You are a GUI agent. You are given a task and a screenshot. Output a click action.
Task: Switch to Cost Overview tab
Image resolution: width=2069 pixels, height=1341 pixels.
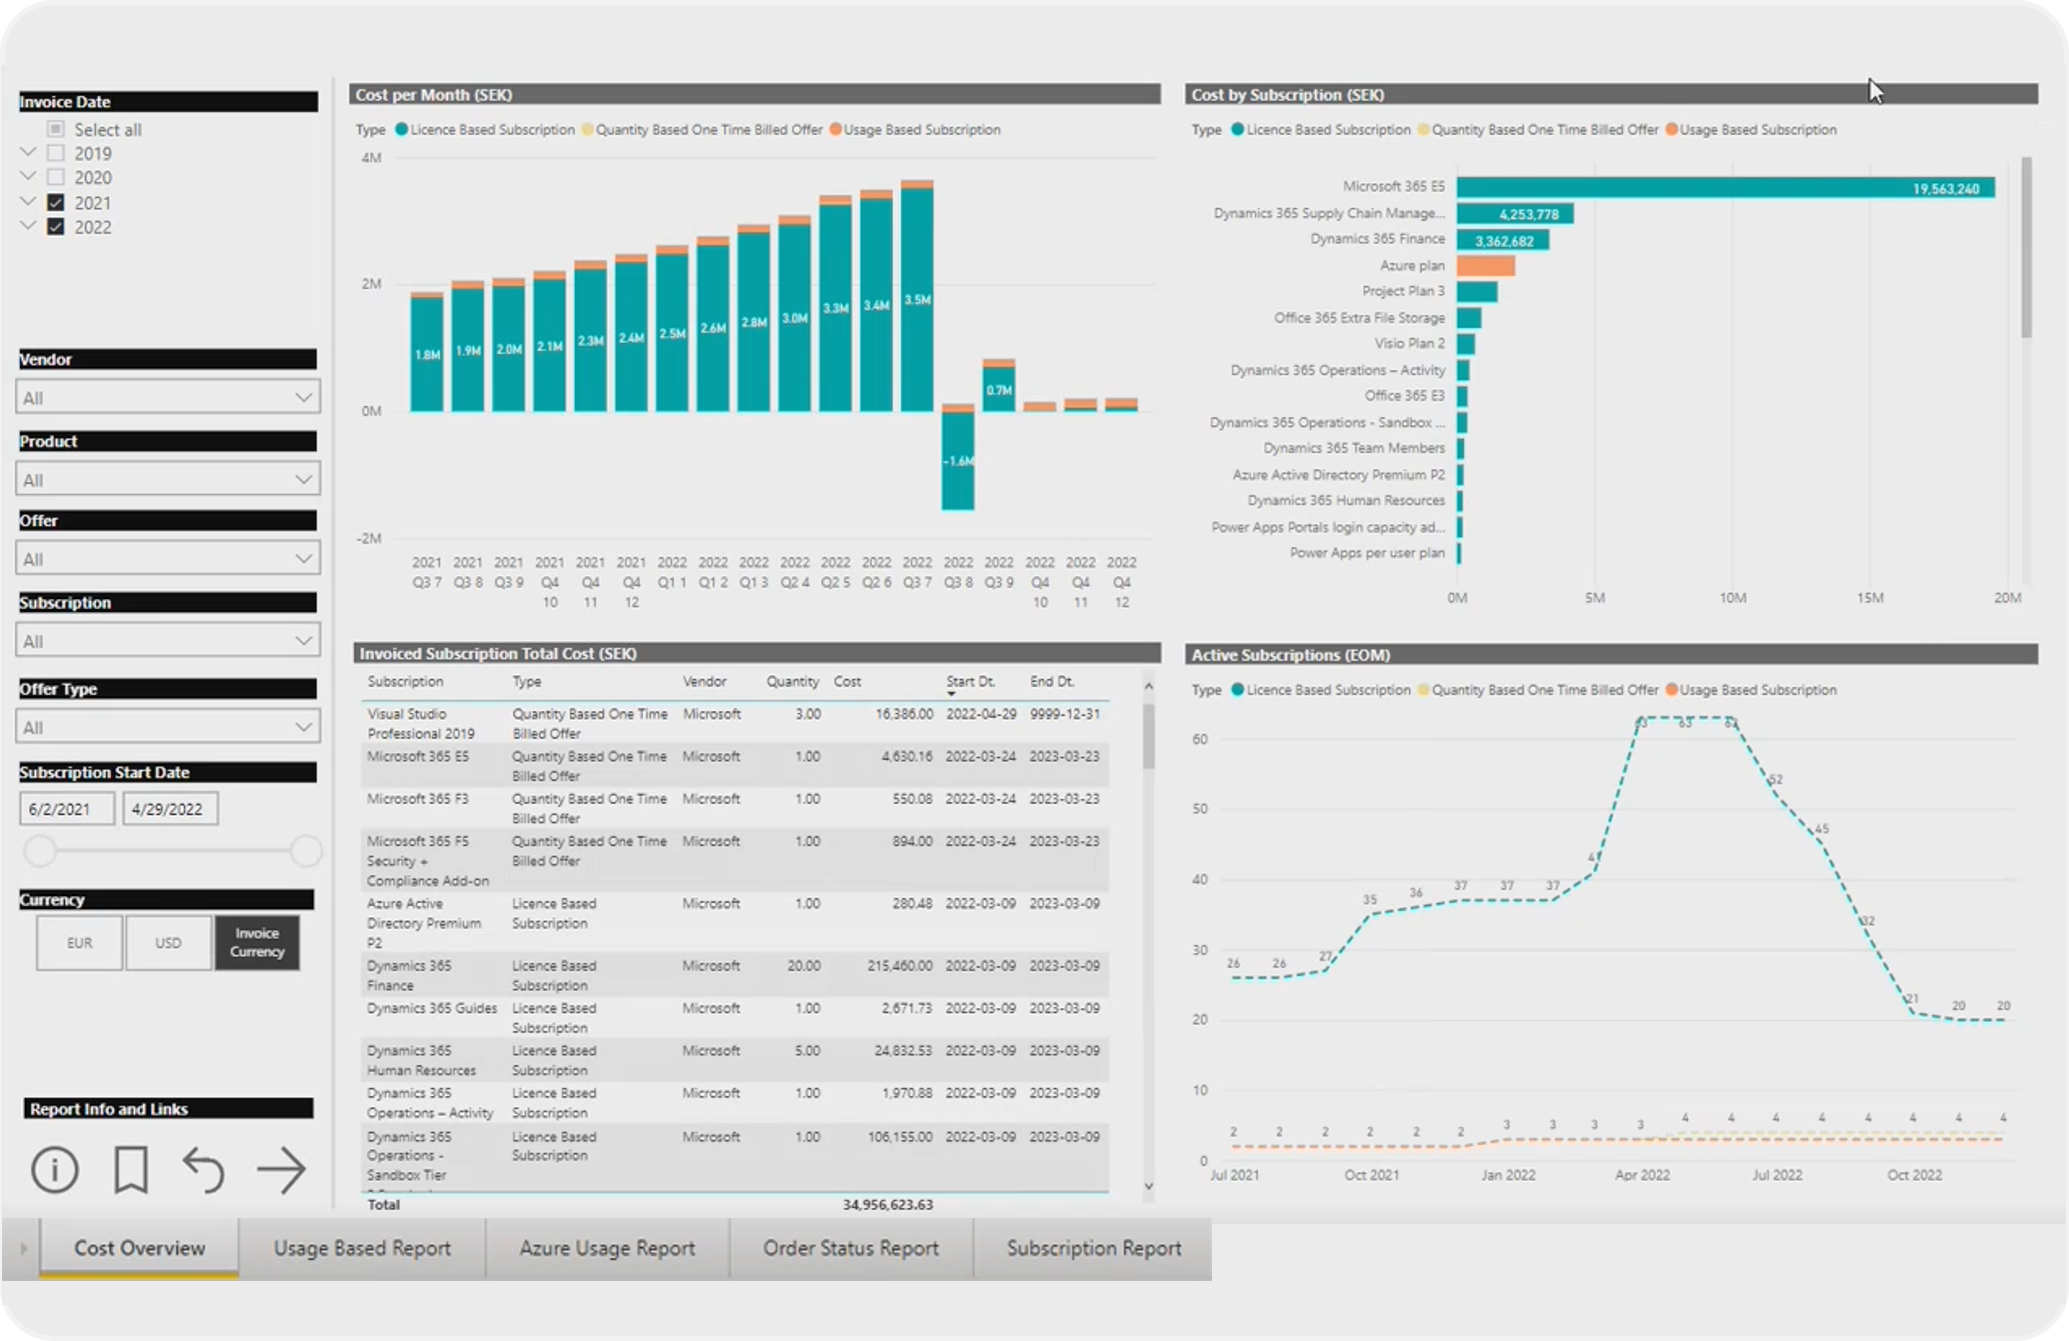click(x=139, y=1248)
